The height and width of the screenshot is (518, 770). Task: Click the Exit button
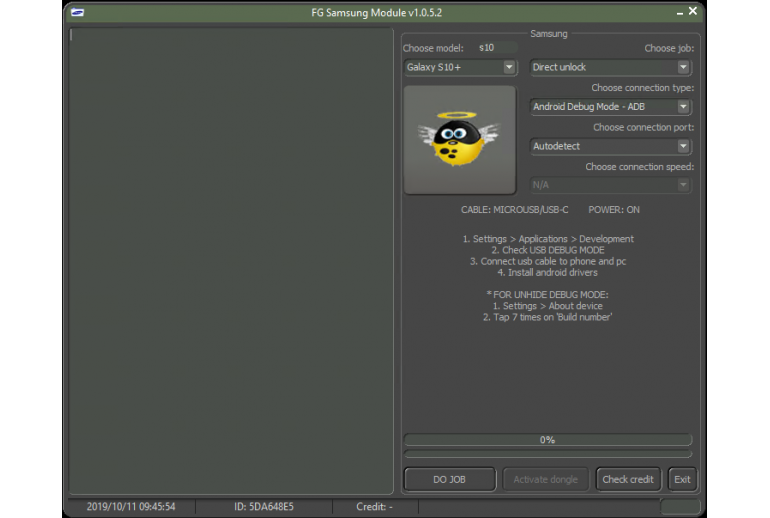(x=682, y=479)
